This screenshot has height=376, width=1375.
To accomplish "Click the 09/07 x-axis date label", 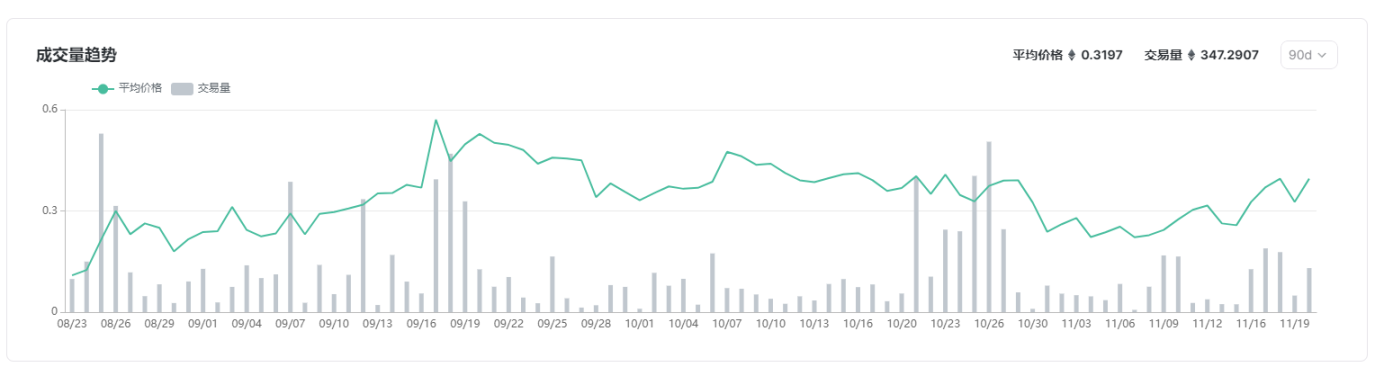I will (x=290, y=324).
